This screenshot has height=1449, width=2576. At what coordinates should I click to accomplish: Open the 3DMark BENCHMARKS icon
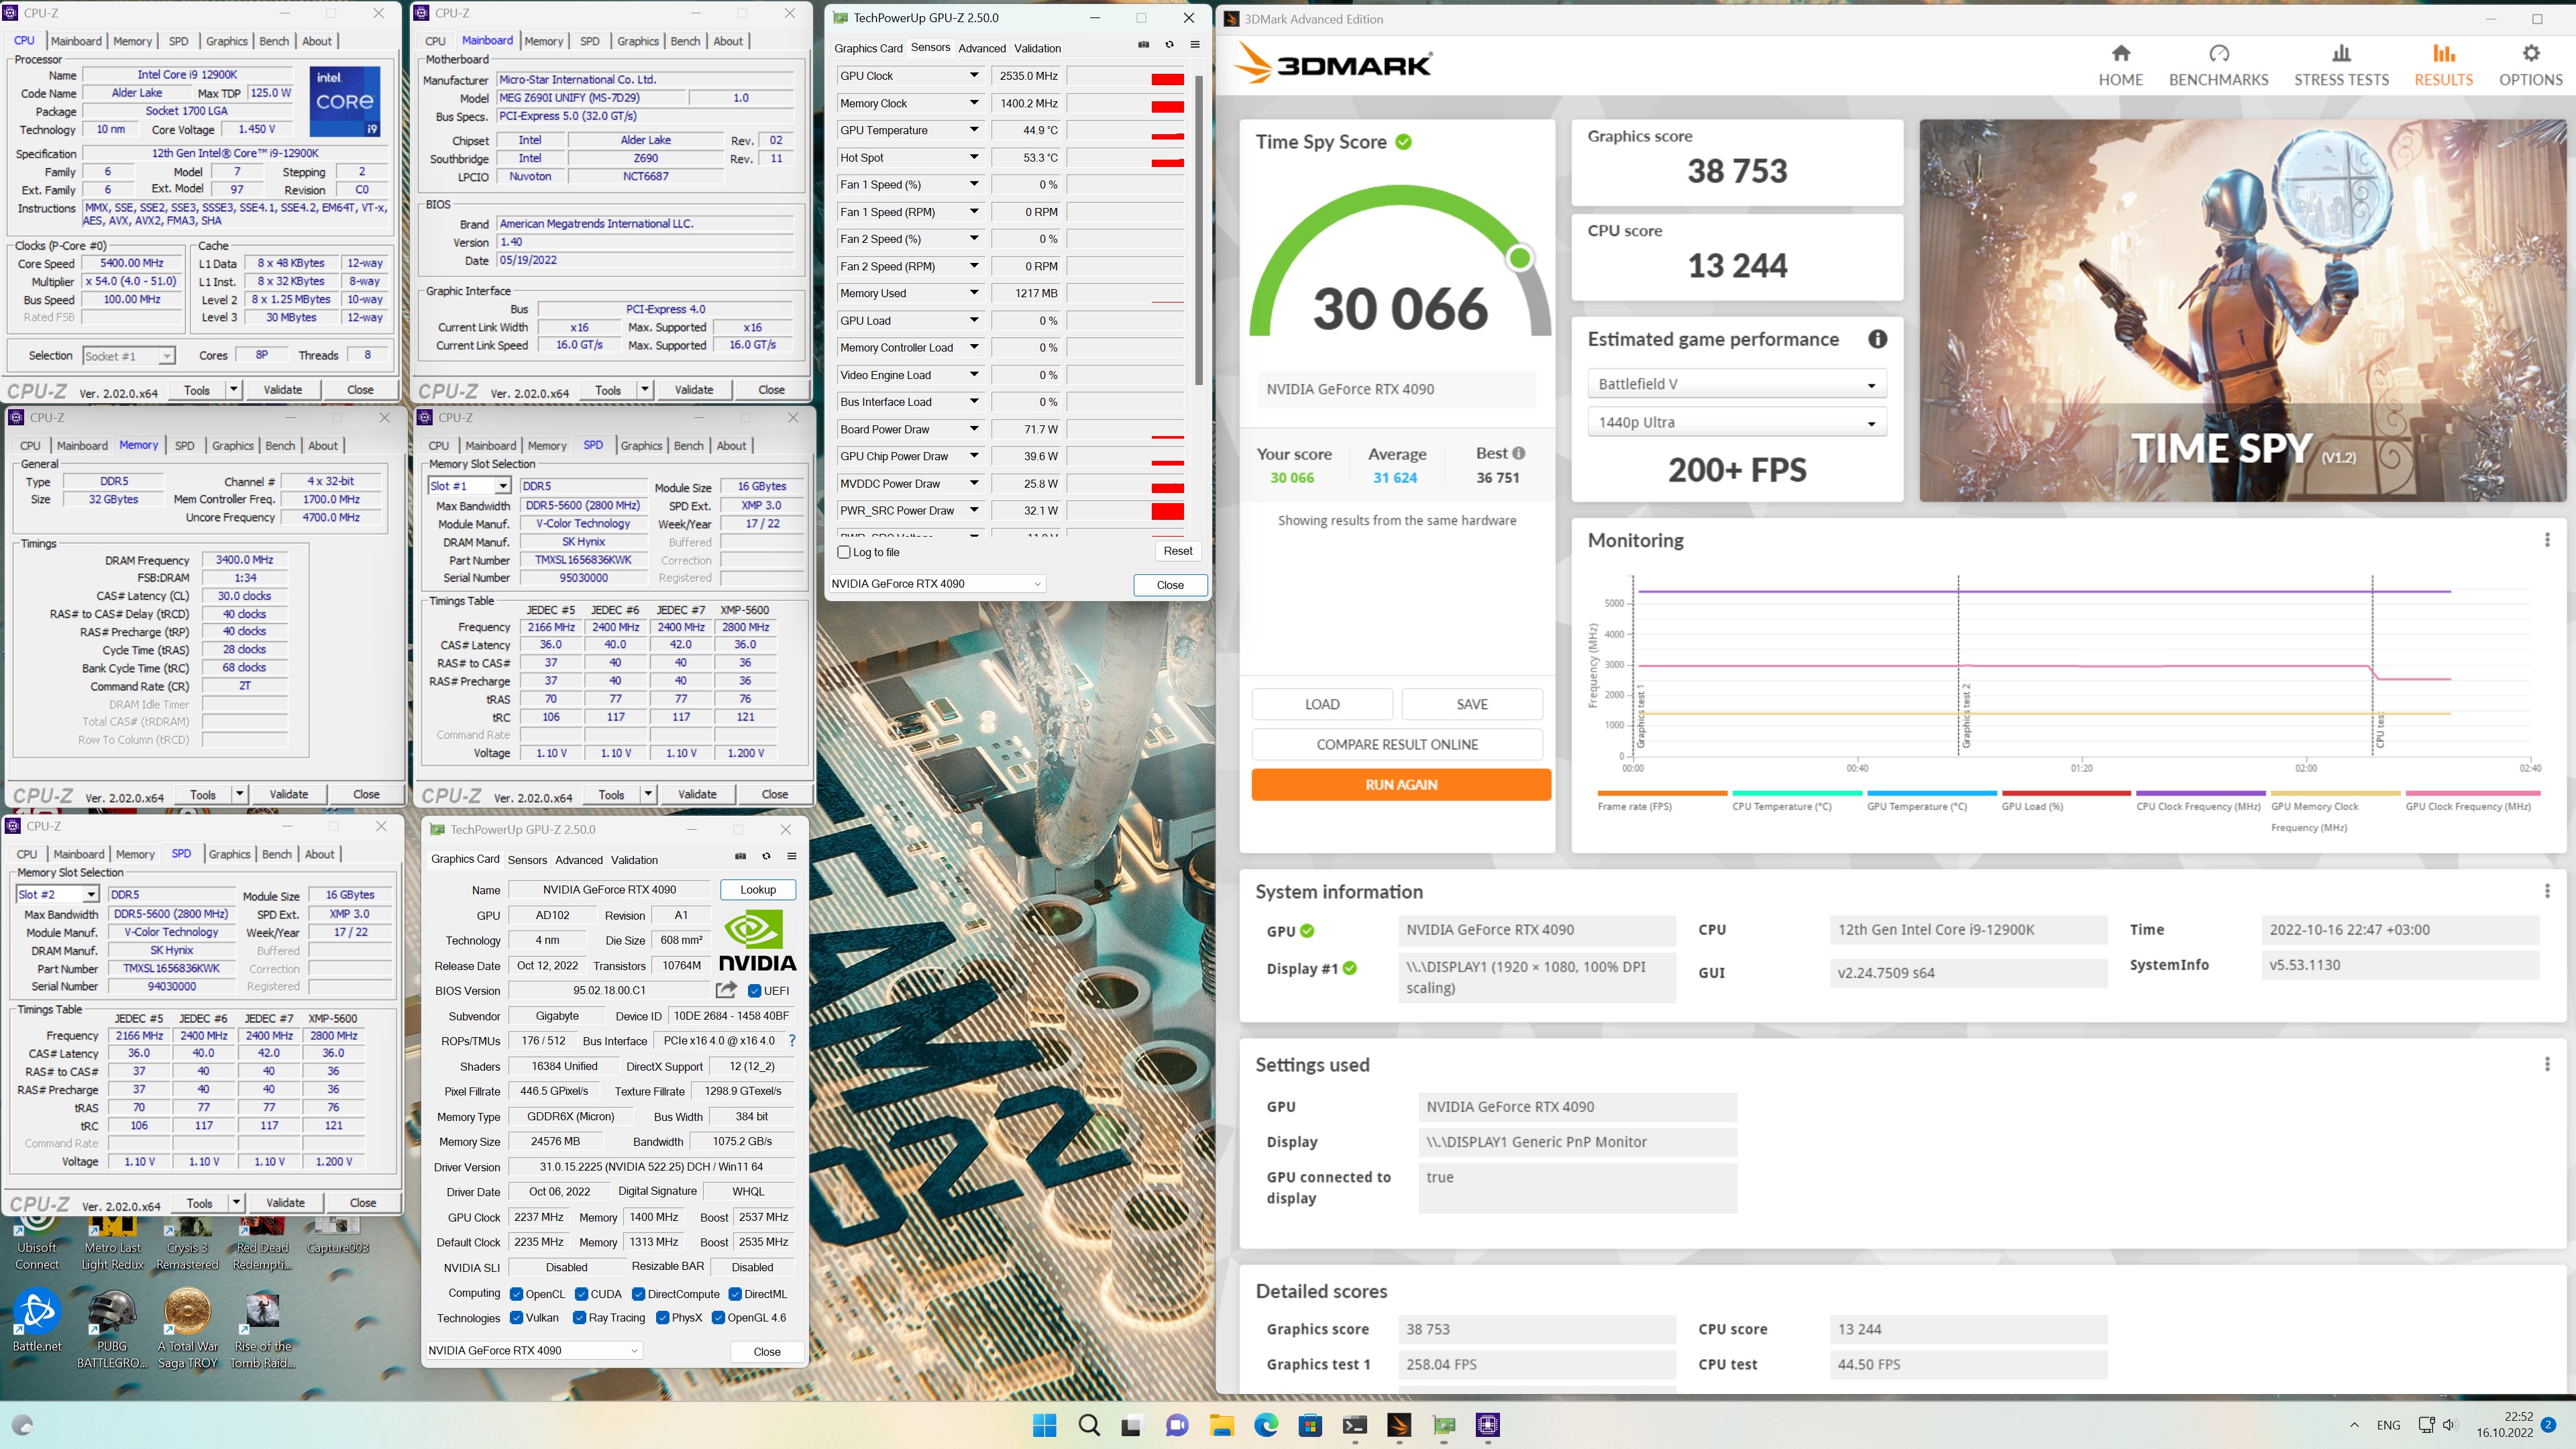coord(2218,54)
